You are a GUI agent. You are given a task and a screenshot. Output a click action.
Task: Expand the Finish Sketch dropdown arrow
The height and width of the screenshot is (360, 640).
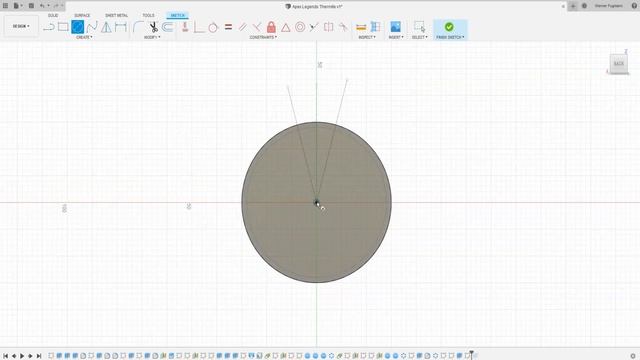(463, 37)
